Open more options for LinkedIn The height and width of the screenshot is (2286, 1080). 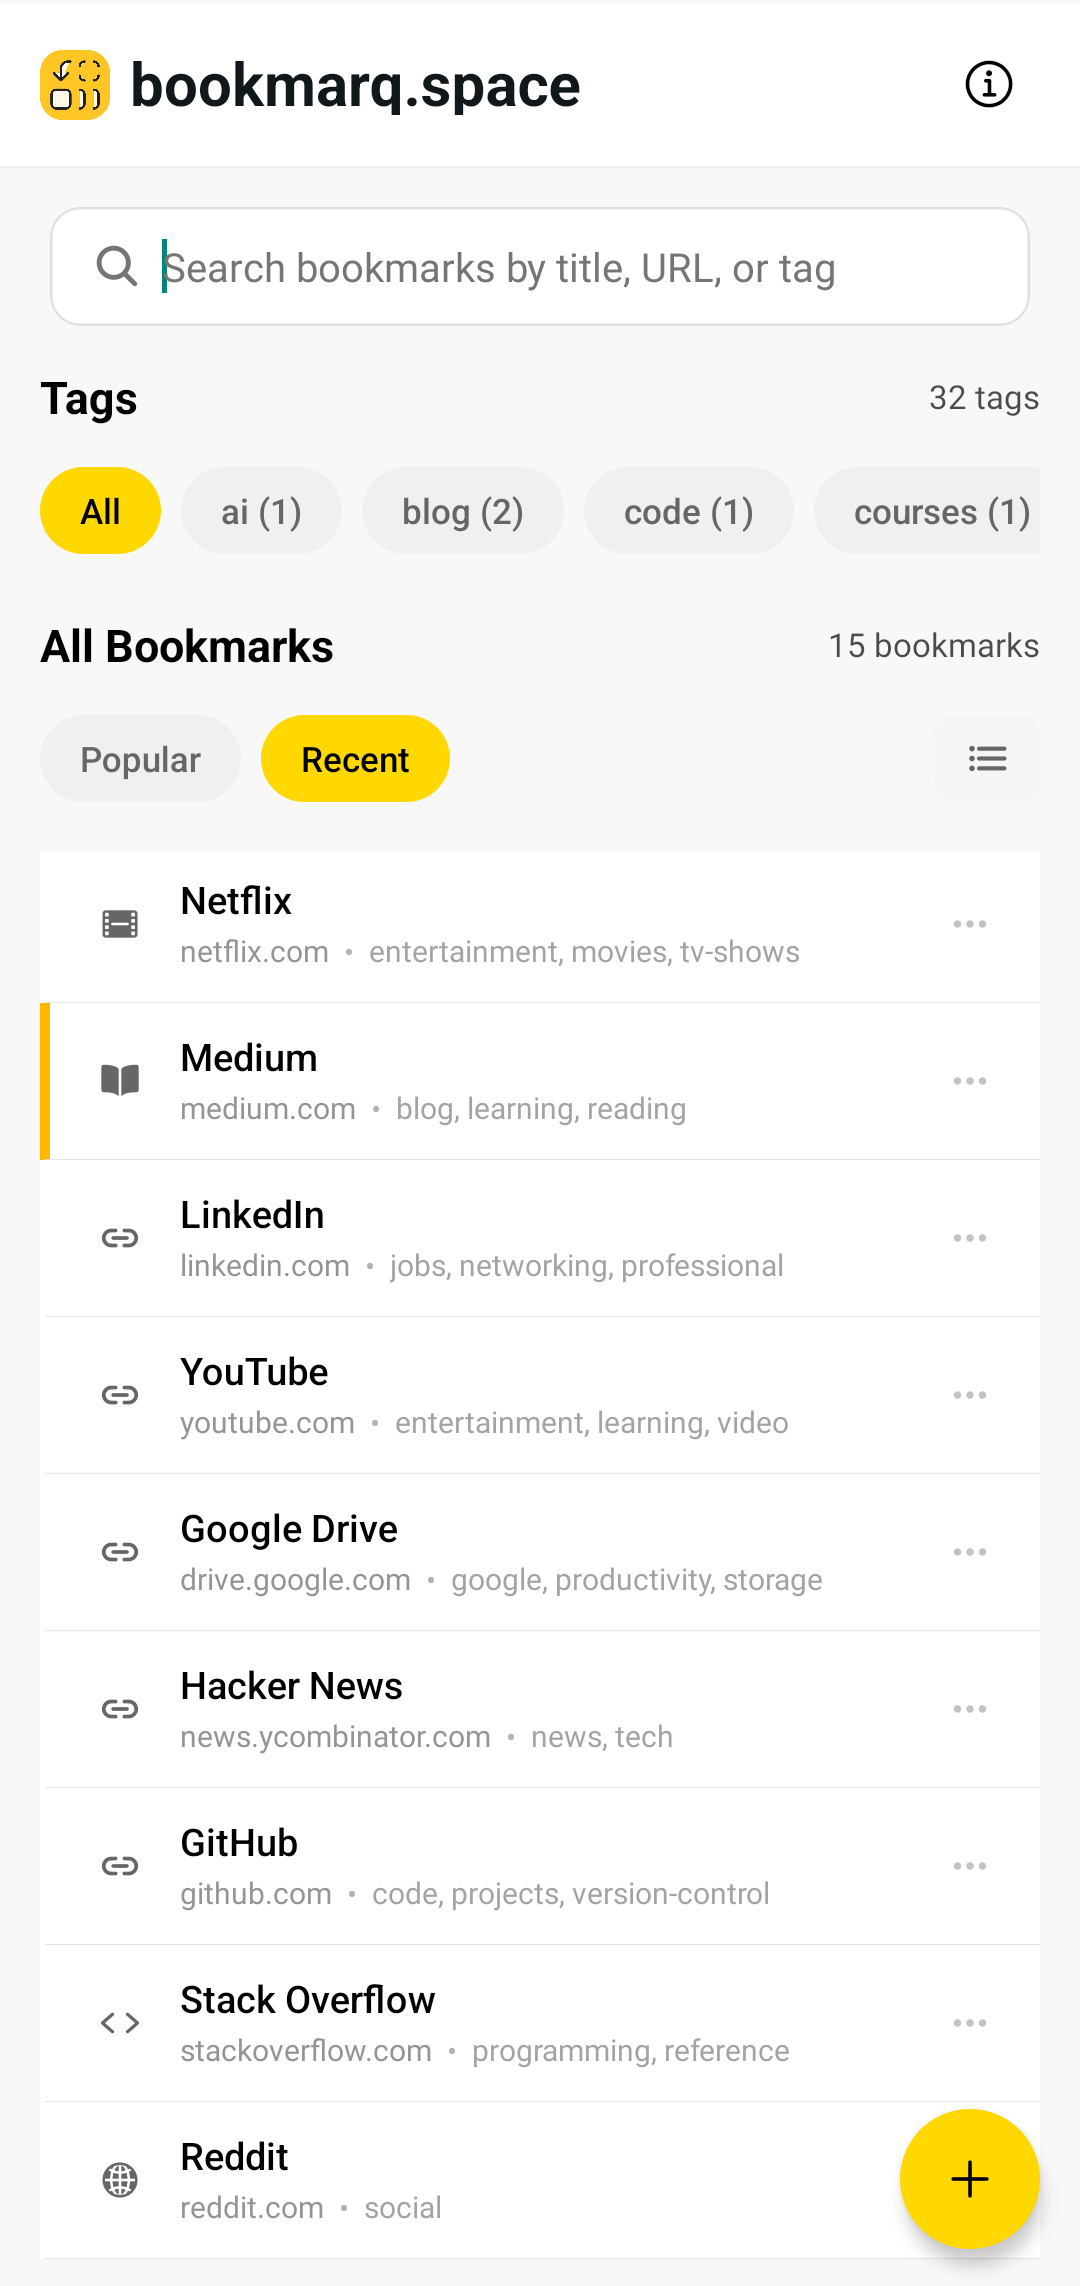pos(970,1238)
